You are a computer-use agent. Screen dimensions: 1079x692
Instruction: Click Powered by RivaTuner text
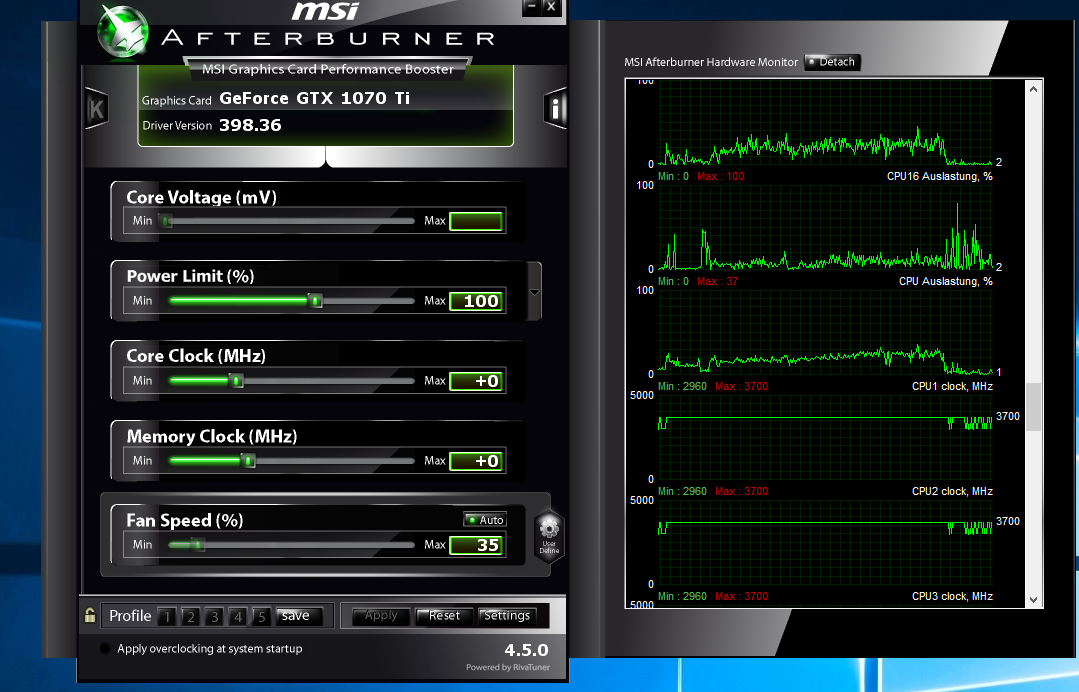[x=508, y=667]
